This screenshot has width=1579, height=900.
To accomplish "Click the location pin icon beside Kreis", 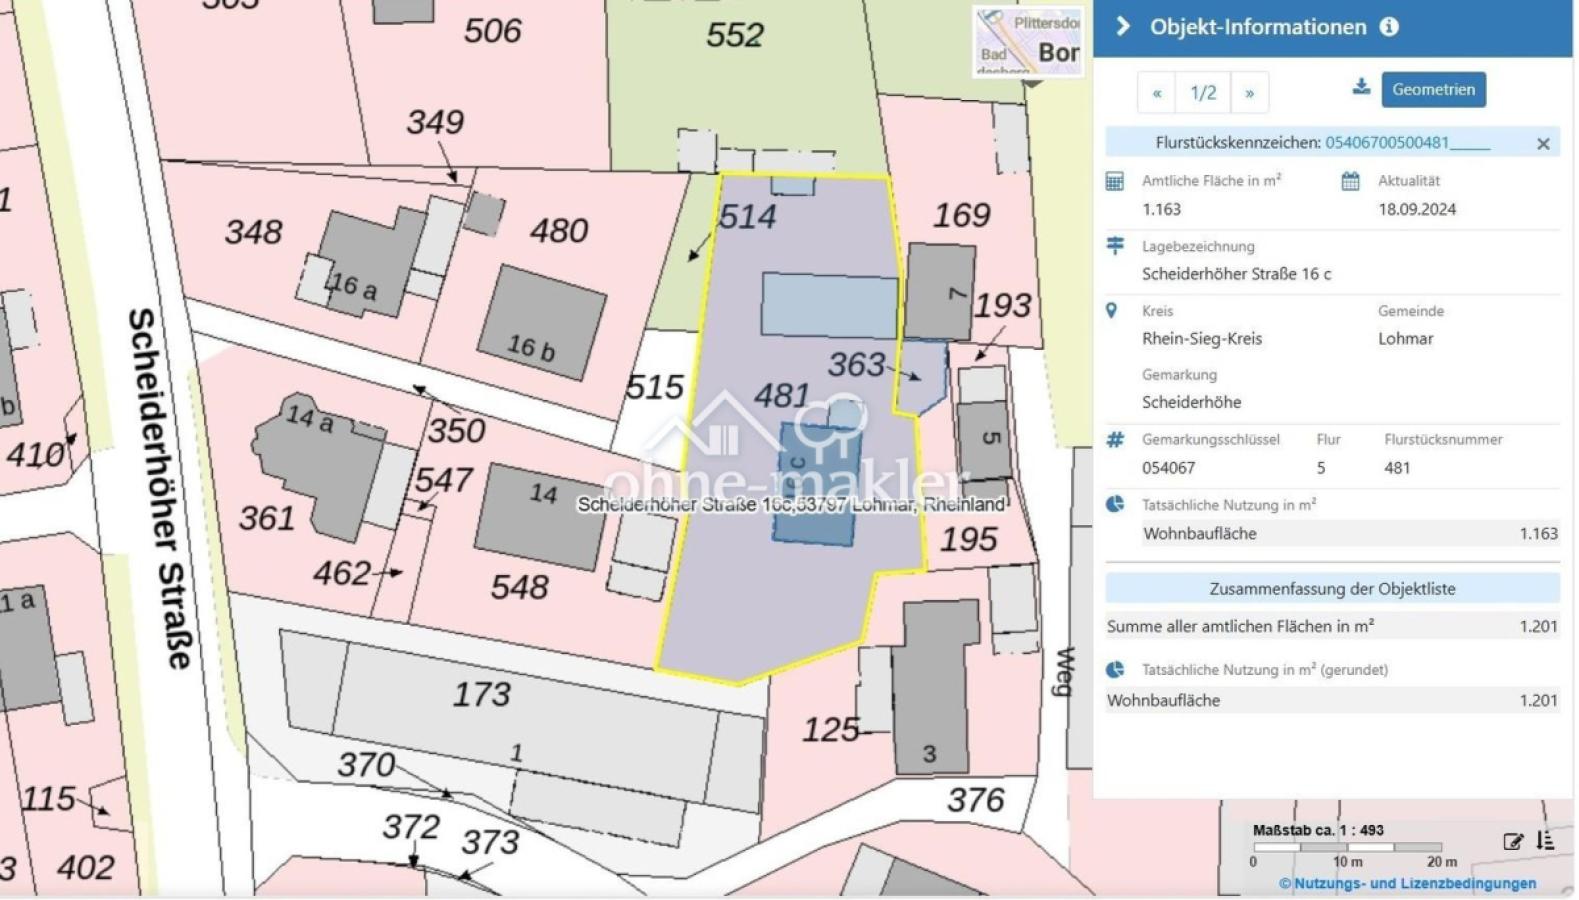I will (1111, 311).
